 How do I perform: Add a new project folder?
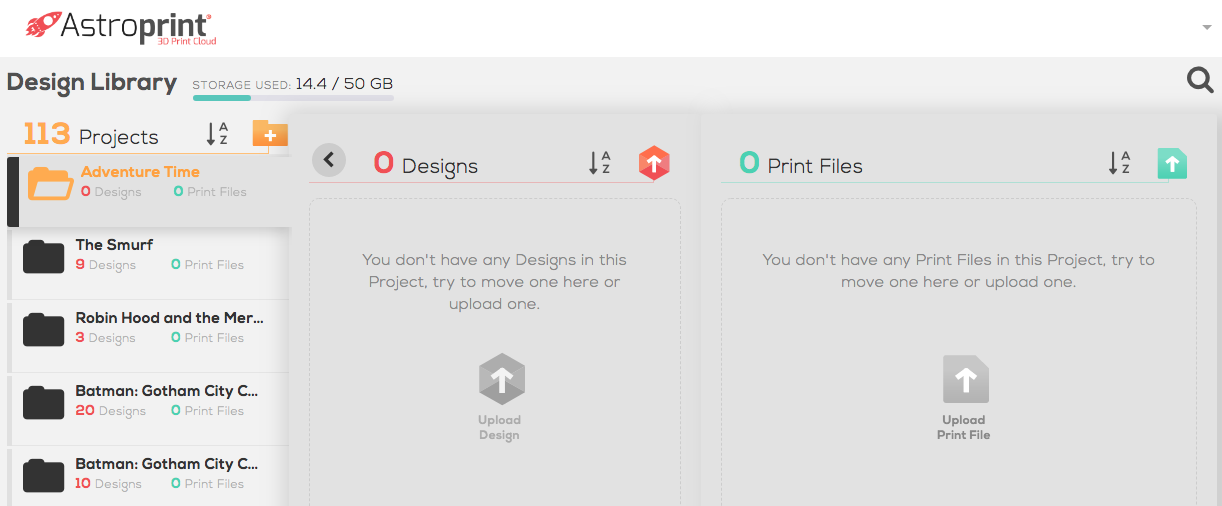270,134
